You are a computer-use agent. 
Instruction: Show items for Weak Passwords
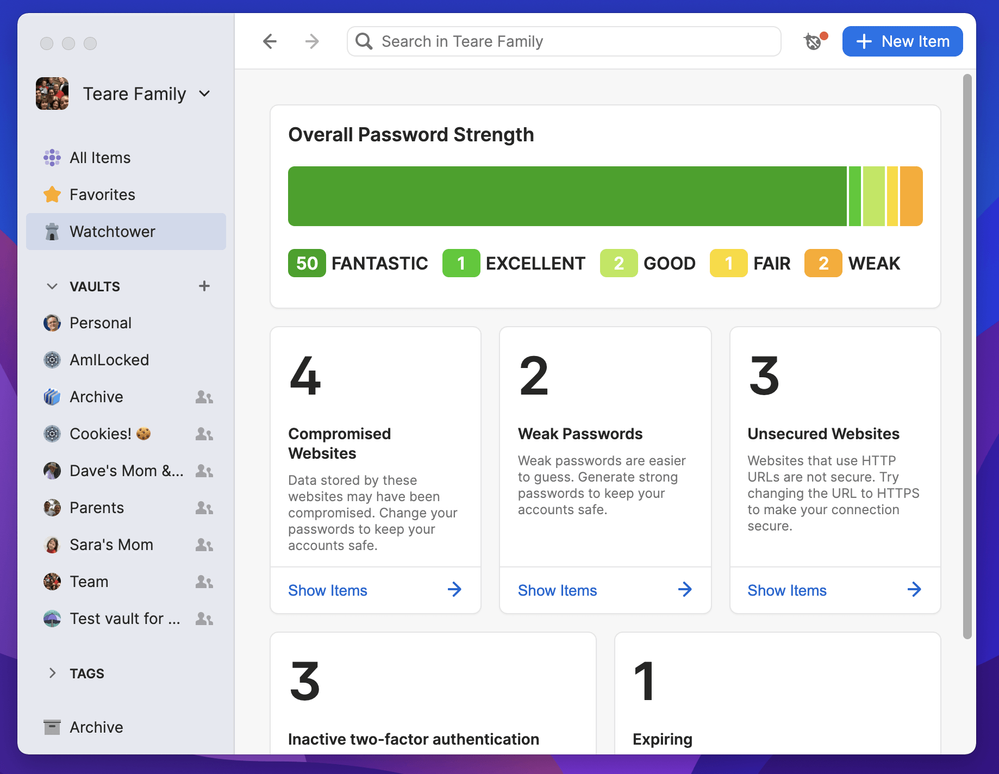(605, 590)
